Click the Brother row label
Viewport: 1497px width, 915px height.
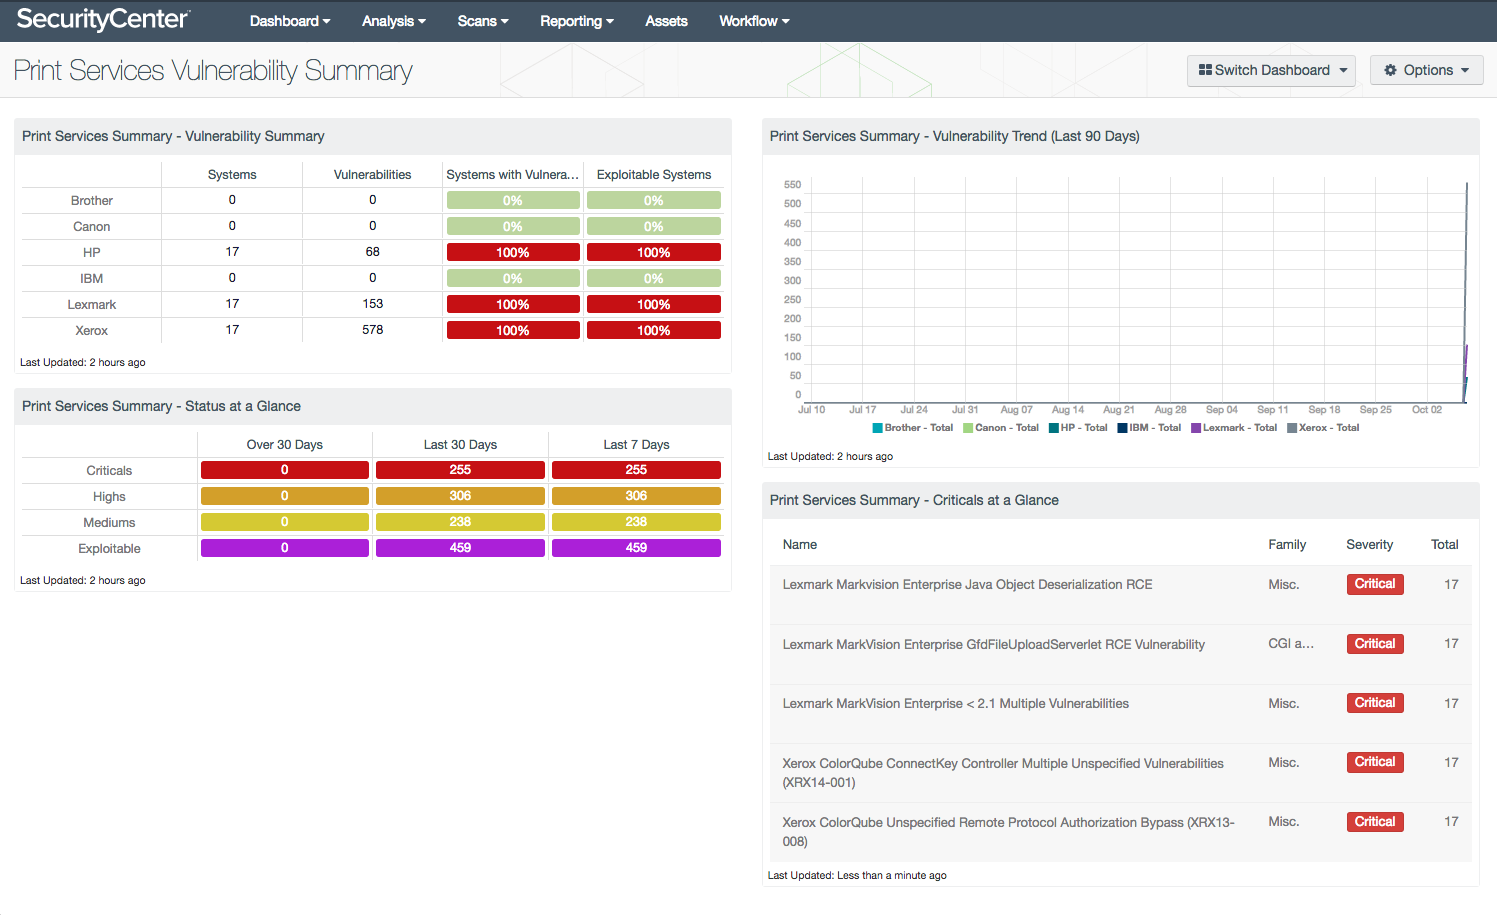coord(92,201)
